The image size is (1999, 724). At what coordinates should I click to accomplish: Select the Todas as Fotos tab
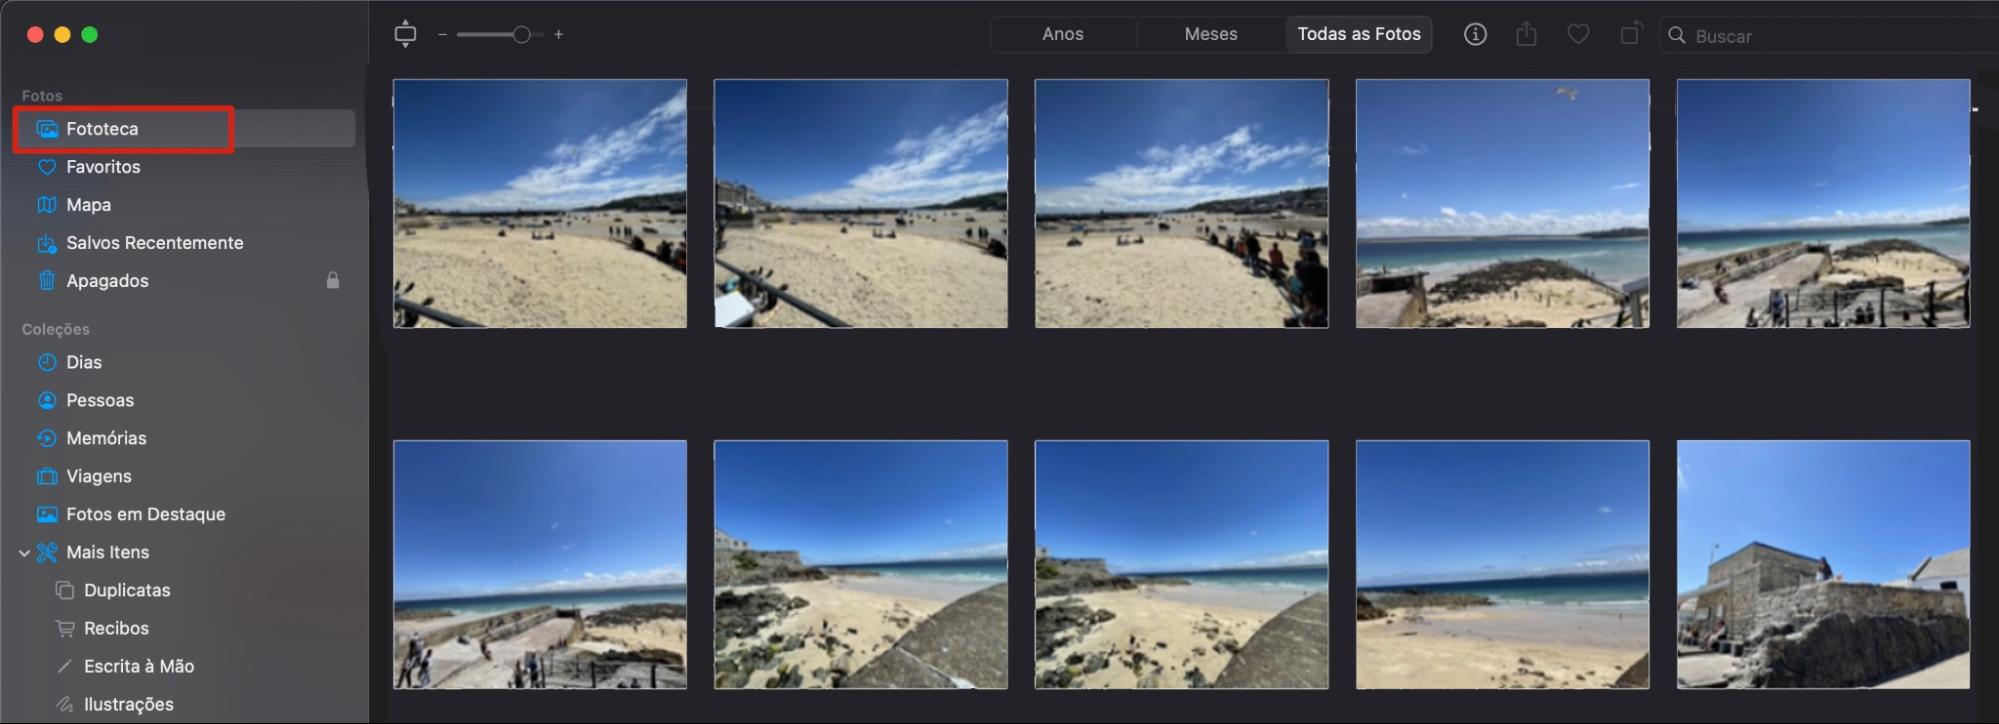tap(1359, 34)
